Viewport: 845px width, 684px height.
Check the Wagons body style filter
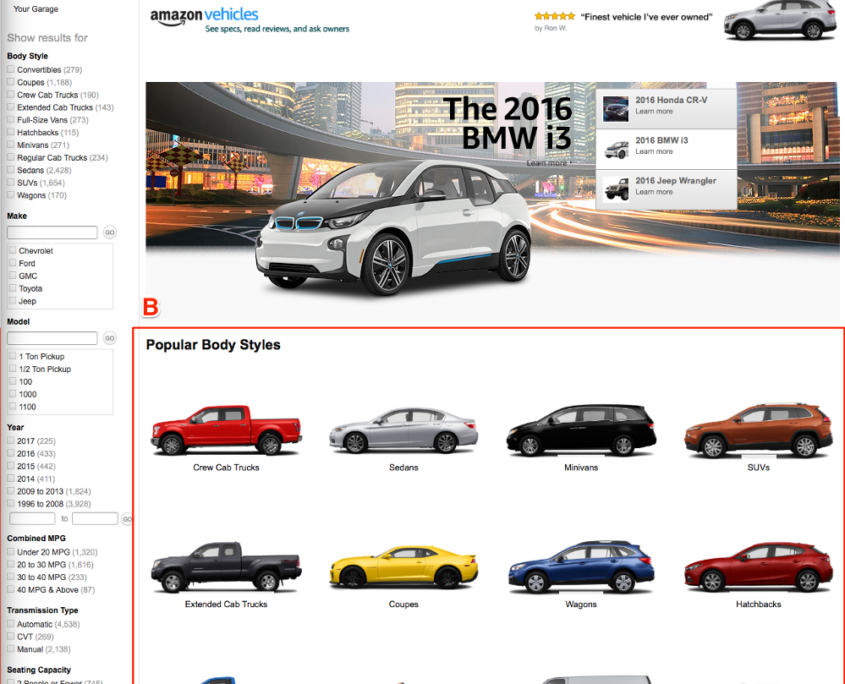pyautogui.click(x=11, y=195)
